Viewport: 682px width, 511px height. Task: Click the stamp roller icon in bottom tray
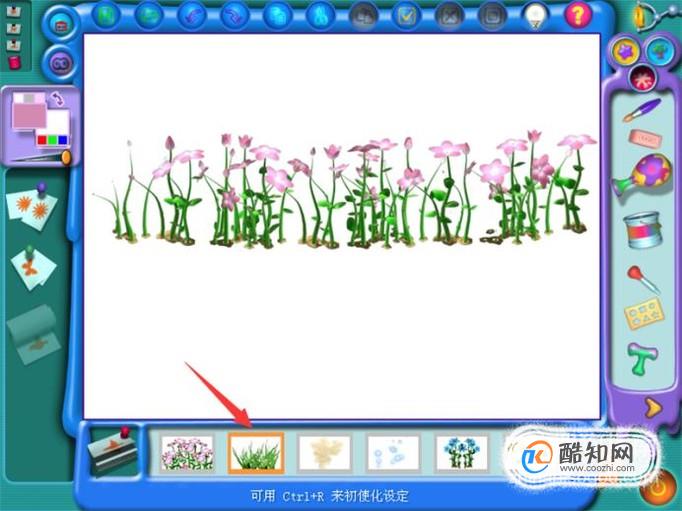click(x=114, y=451)
